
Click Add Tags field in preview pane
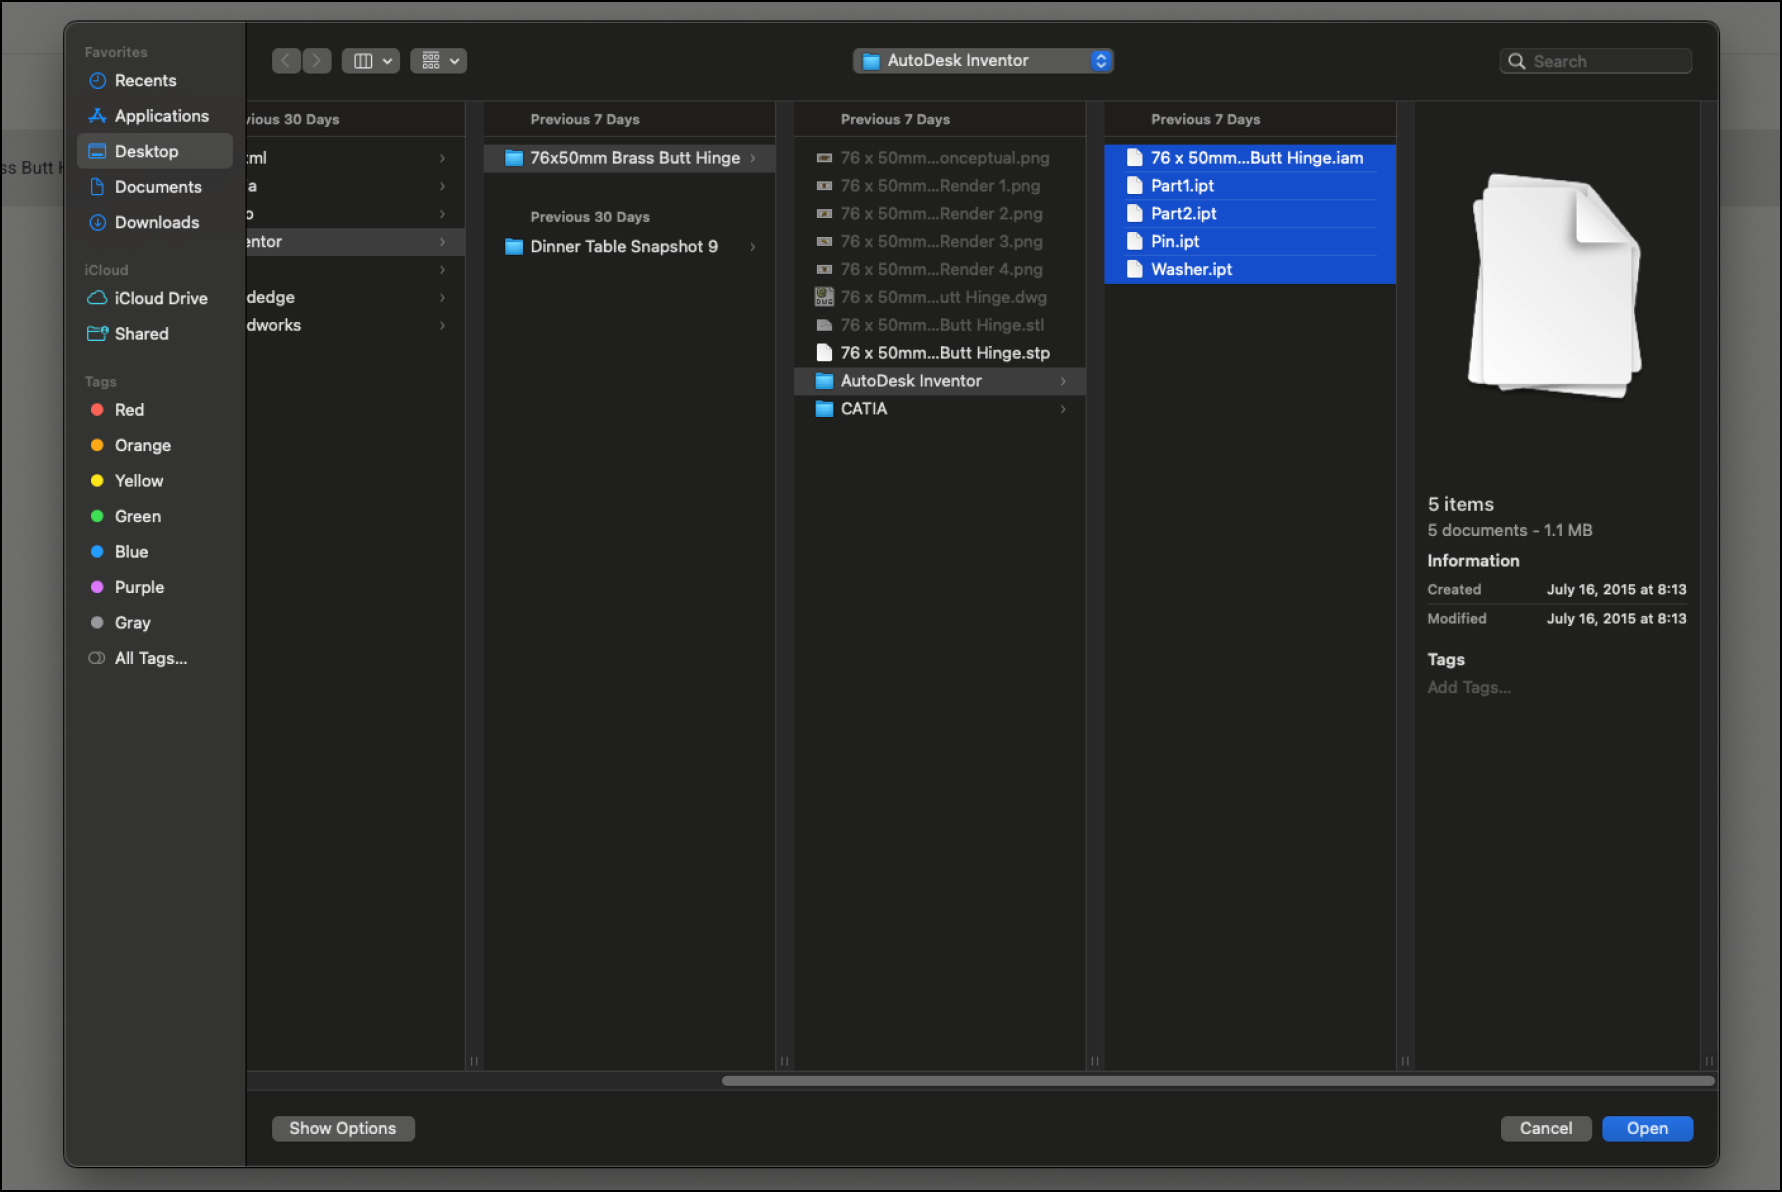point(1468,687)
